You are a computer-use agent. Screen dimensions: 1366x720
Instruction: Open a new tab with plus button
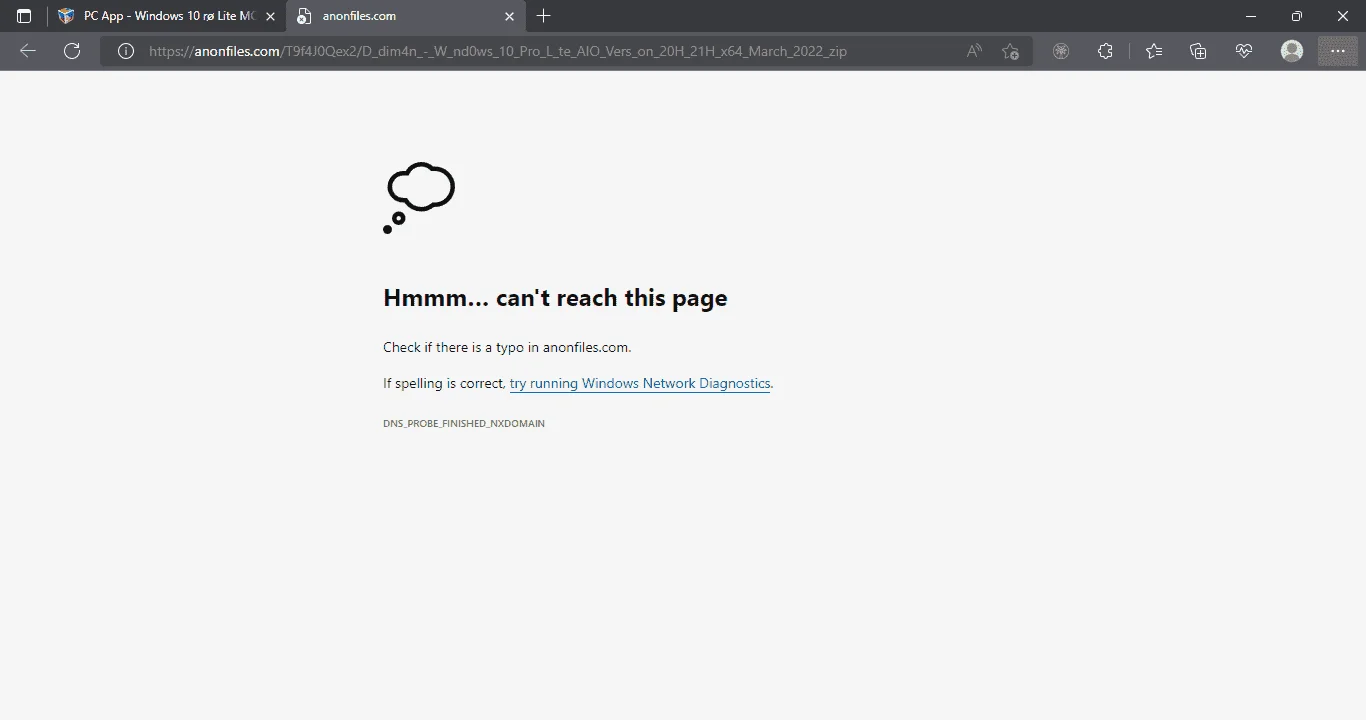543,16
